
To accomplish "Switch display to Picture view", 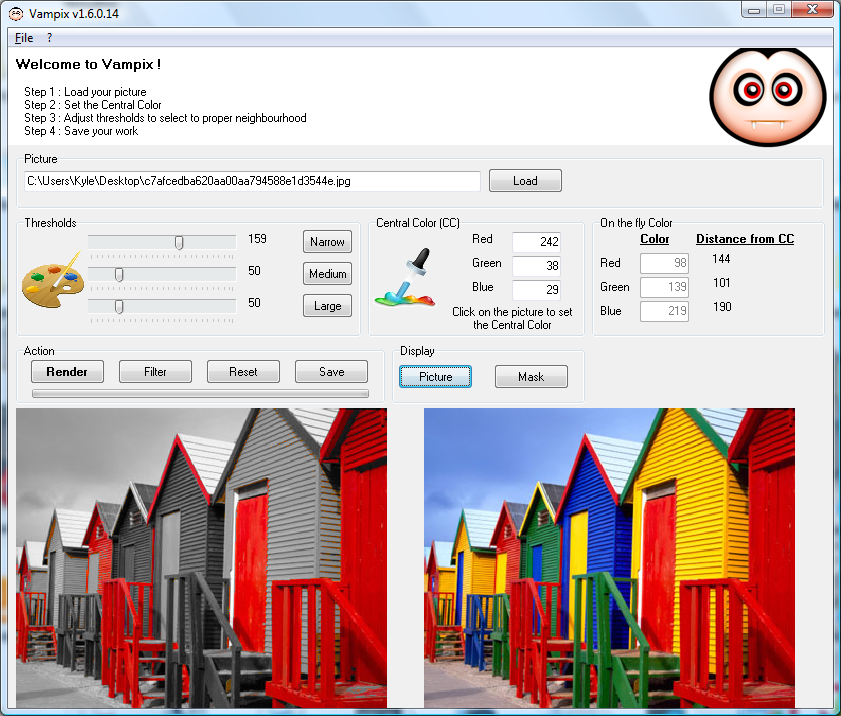I will click(x=435, y=377).
